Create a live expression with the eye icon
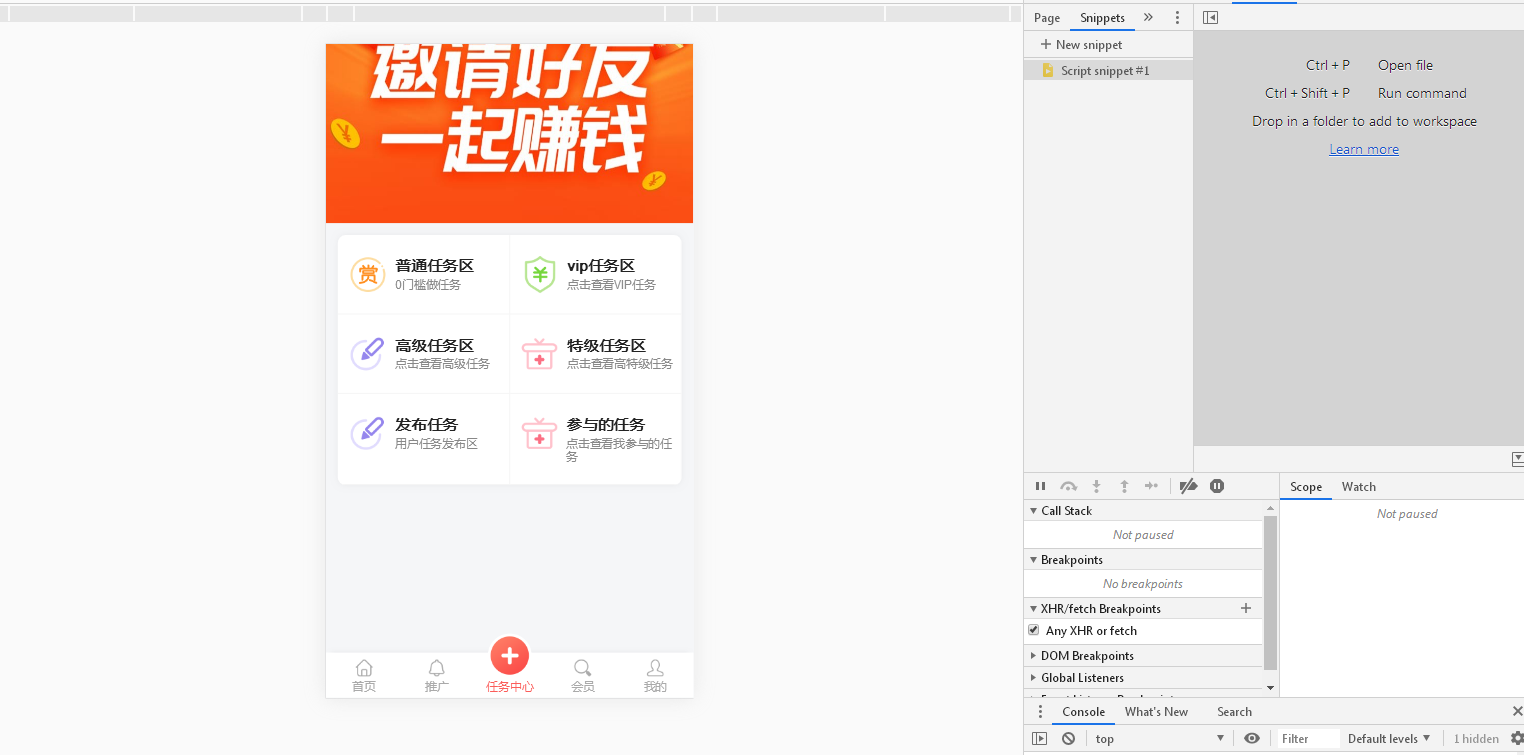 point(1251,738)
